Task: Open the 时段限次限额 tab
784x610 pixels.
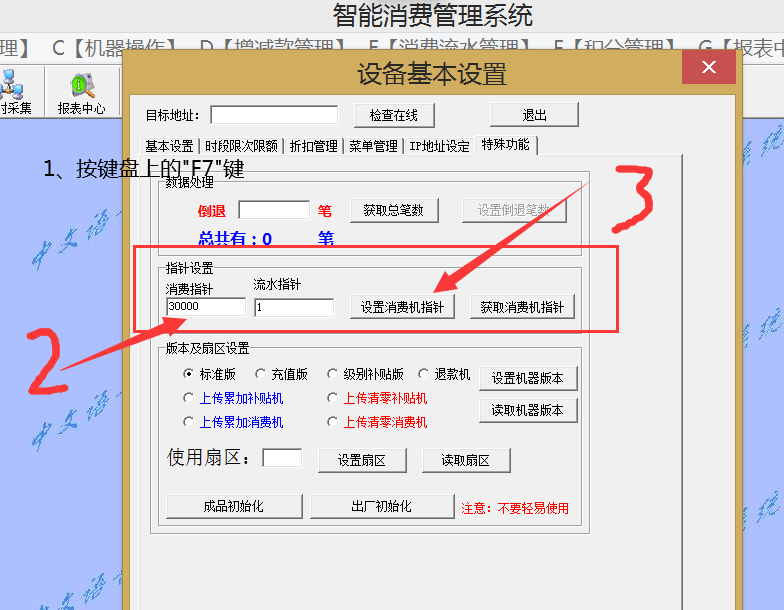Action: [x=241, y=146]
